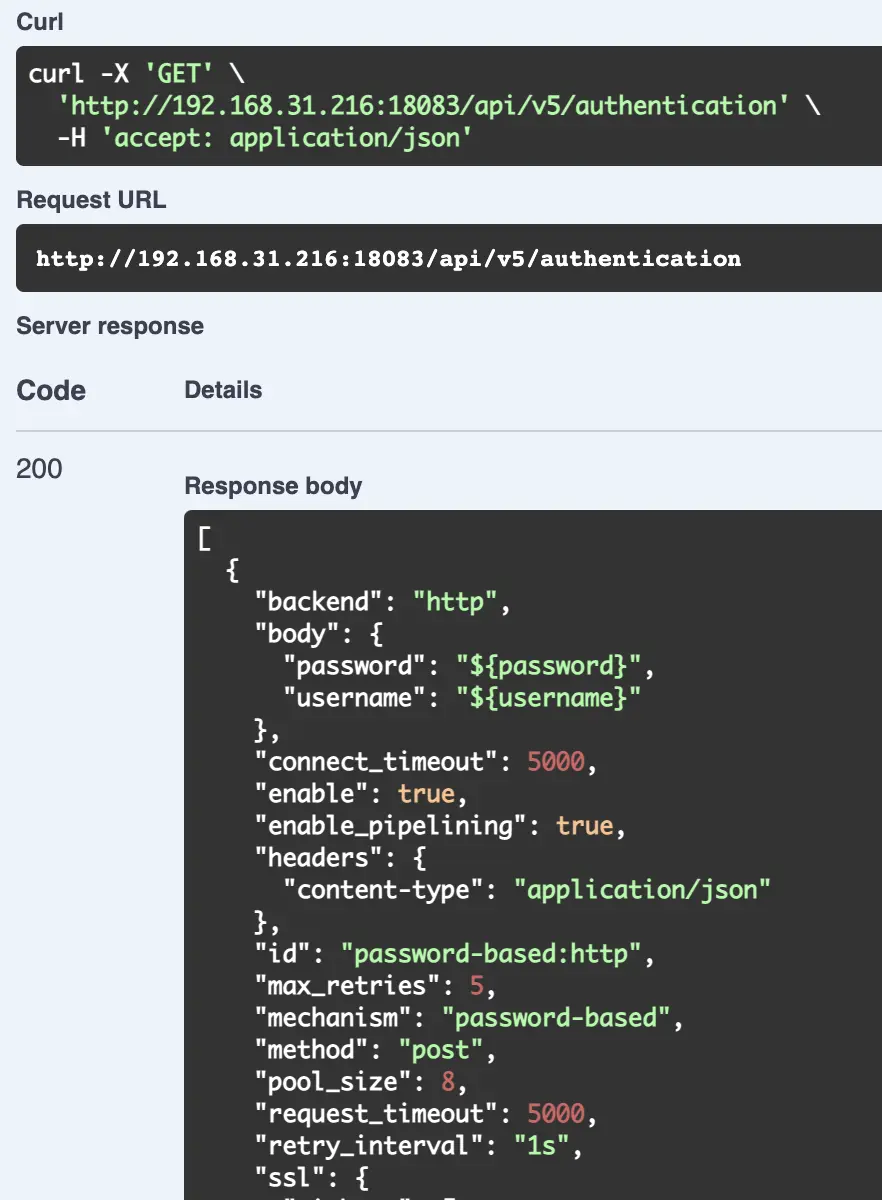882x1200 pixels.
Task: Click the Code column header
Action: pos(50,390)
